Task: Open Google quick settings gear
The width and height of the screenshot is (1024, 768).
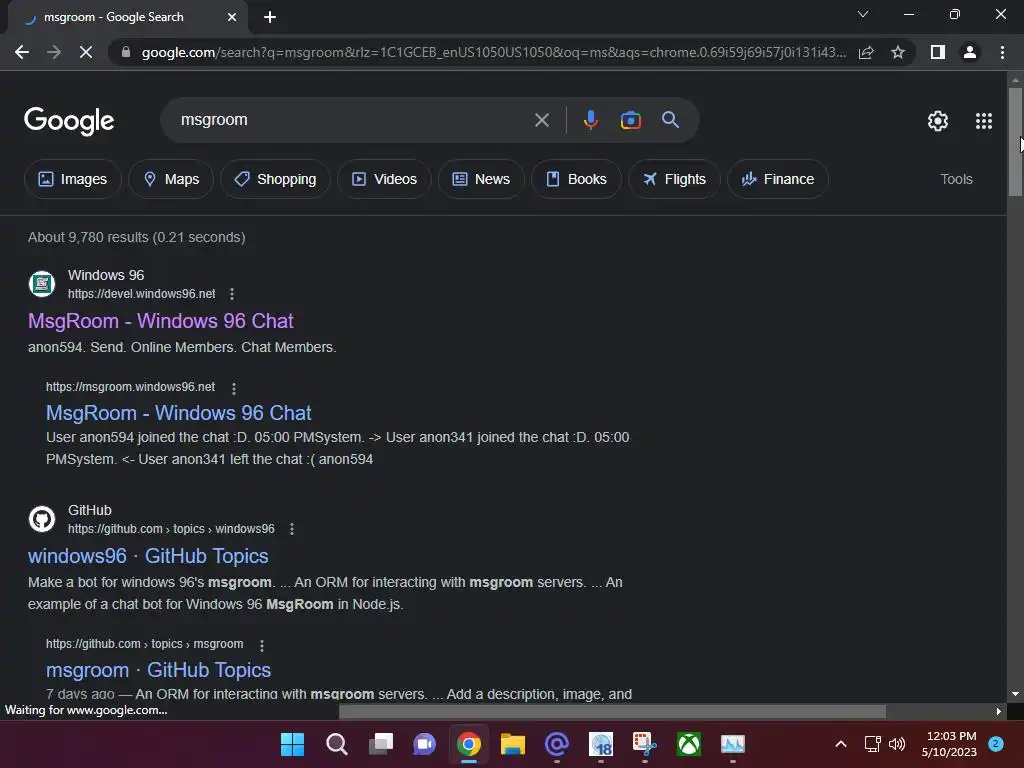Action: [938, 121]
